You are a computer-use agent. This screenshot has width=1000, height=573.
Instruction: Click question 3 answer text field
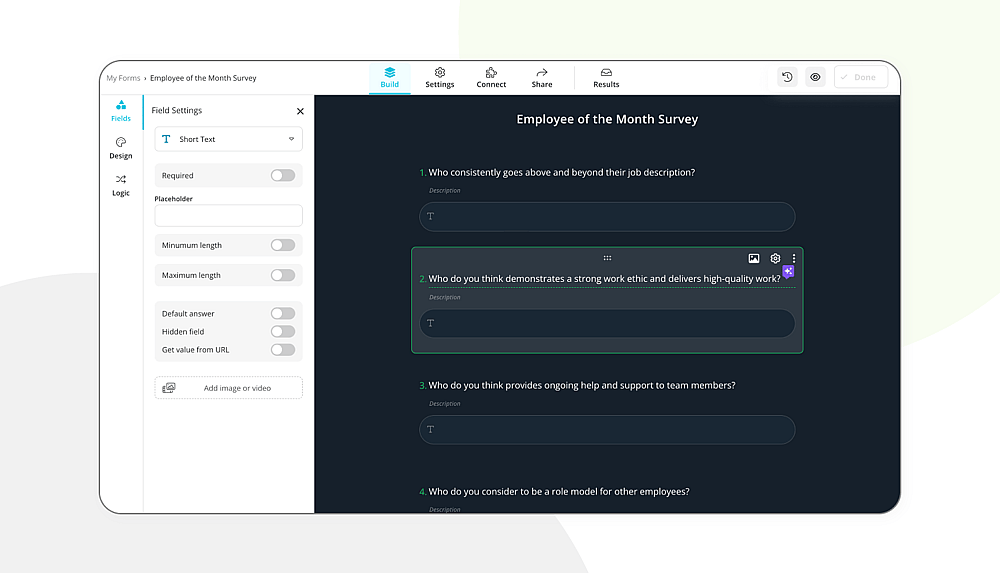(x=607, y=429)
